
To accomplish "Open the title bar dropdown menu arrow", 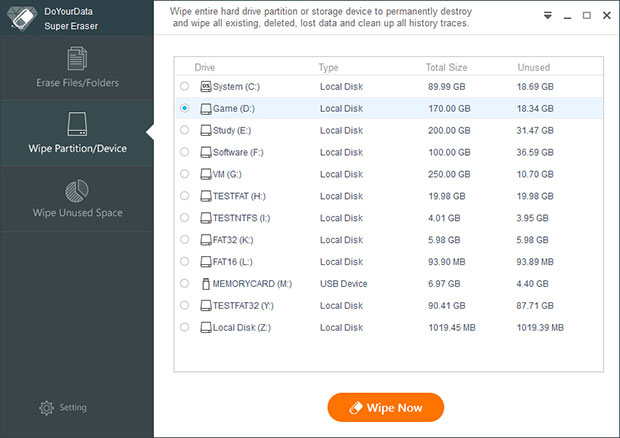I will tap(548, 16).
